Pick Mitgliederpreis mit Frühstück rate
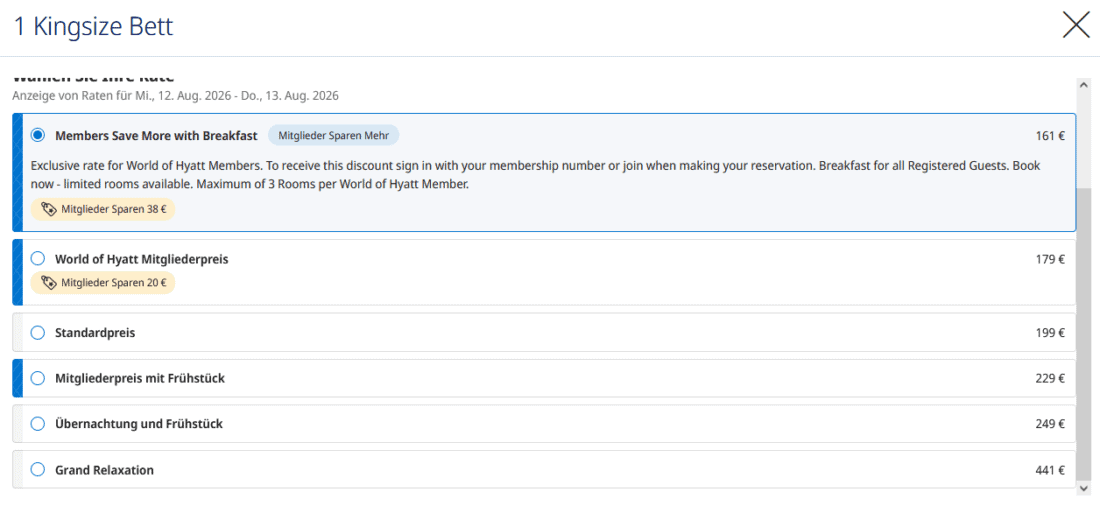This screenshot has height=506, width=1100. pos(38,378)
